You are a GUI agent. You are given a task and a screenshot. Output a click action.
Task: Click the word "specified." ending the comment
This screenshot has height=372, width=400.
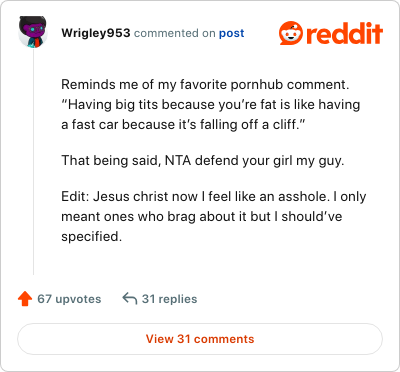click(91, 237)
